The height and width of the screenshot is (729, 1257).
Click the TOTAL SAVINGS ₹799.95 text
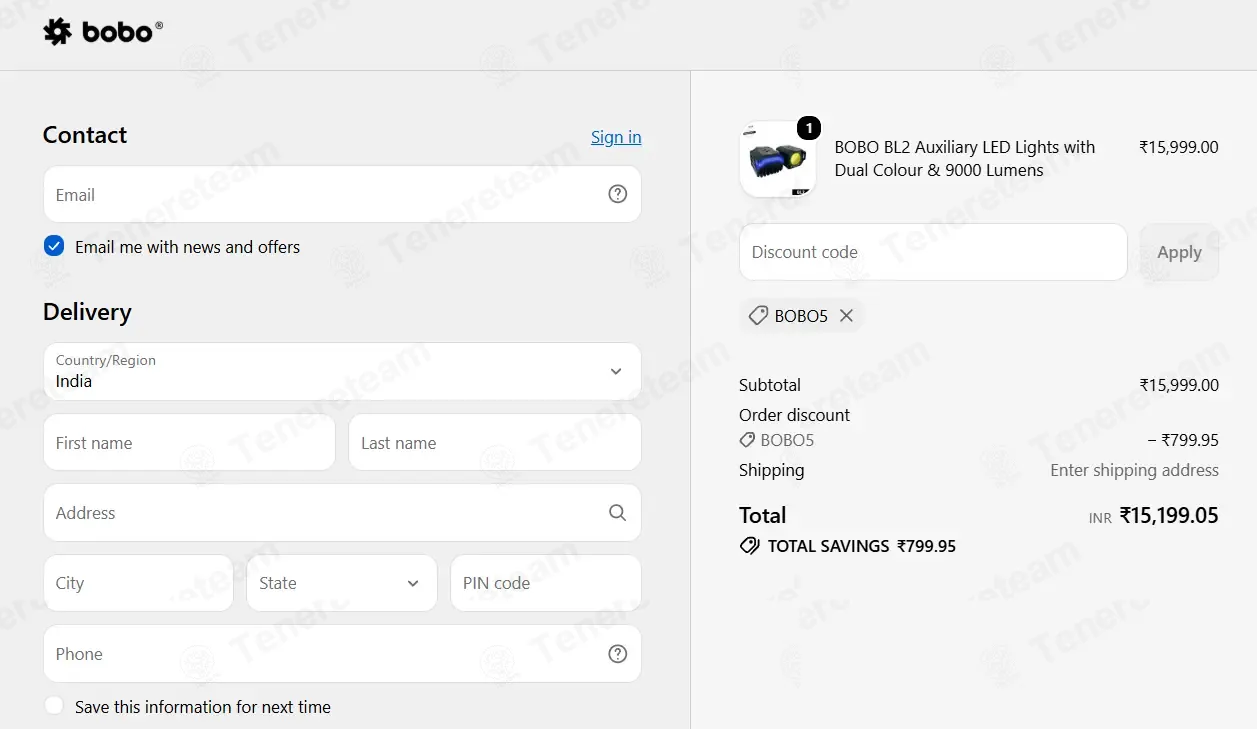click(x=861, y=546)
